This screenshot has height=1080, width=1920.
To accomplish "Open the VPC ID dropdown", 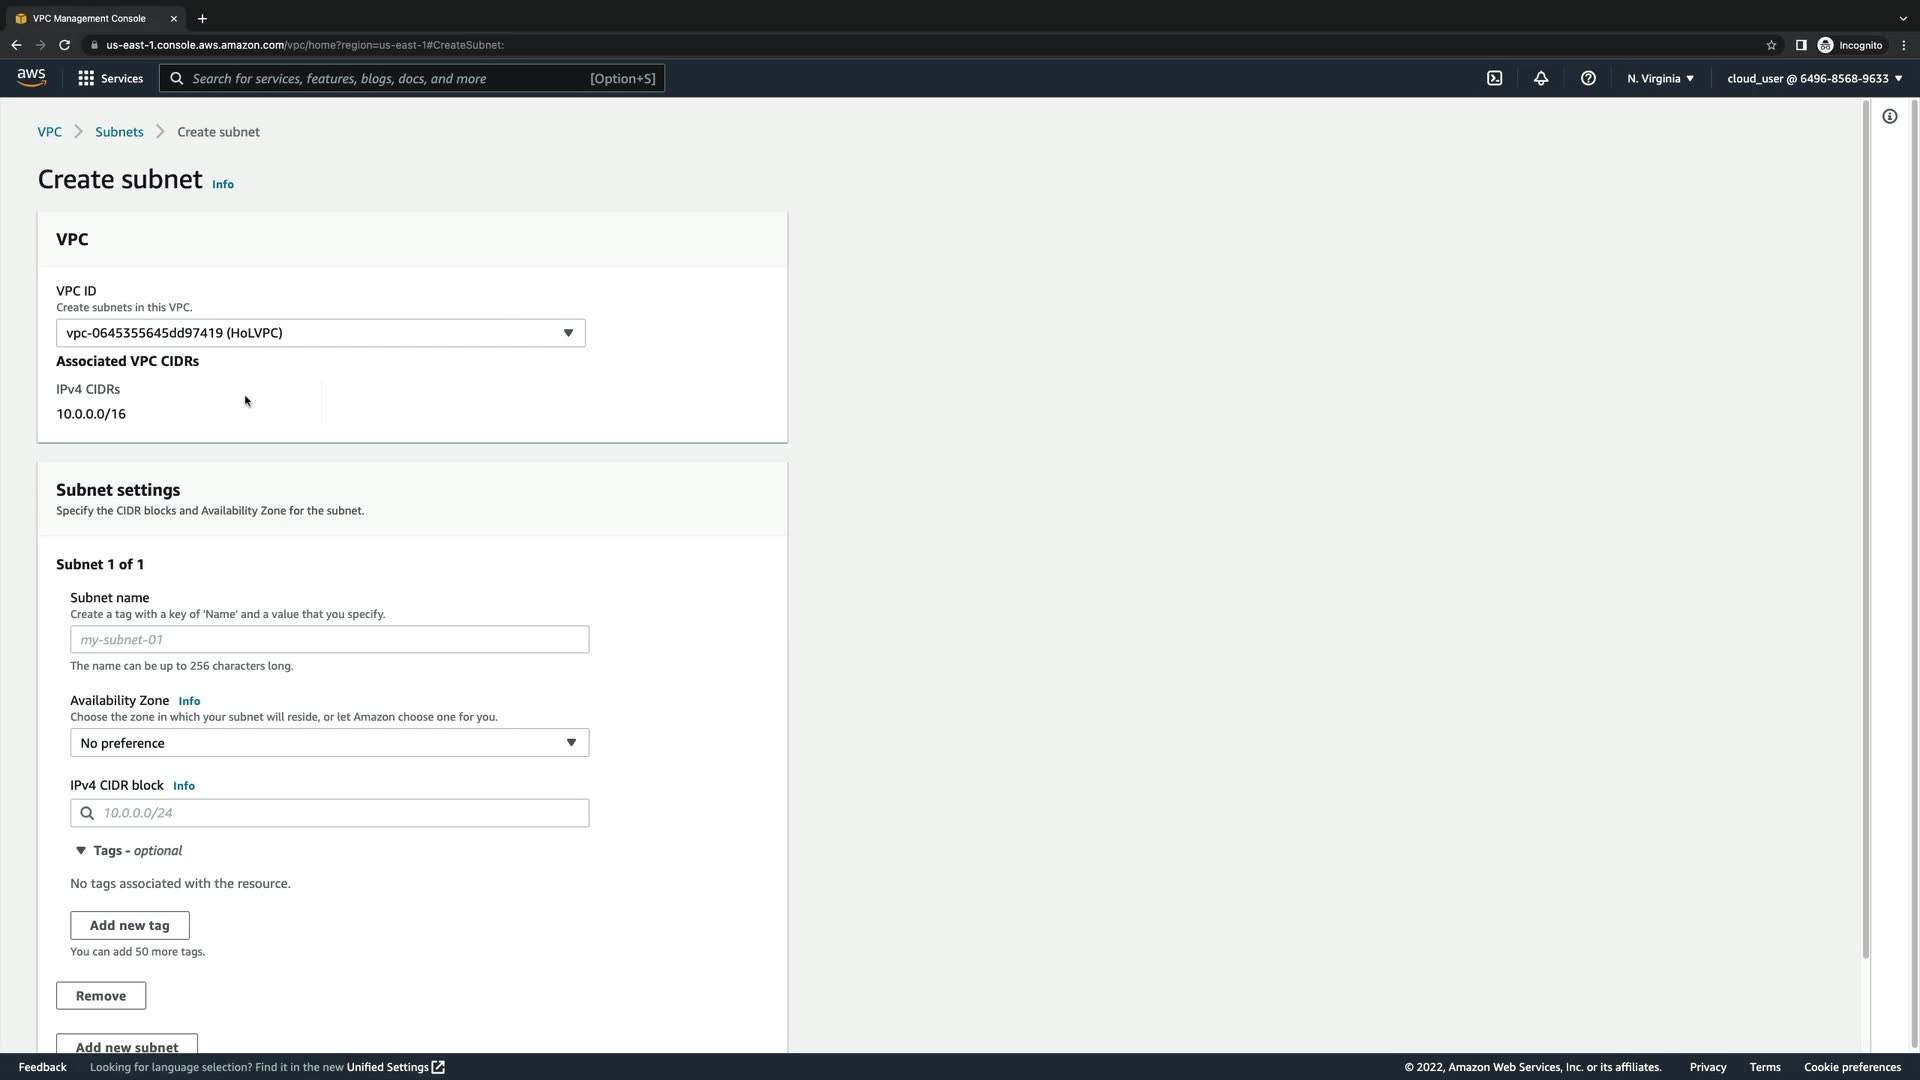I will [x=320, y=333].
